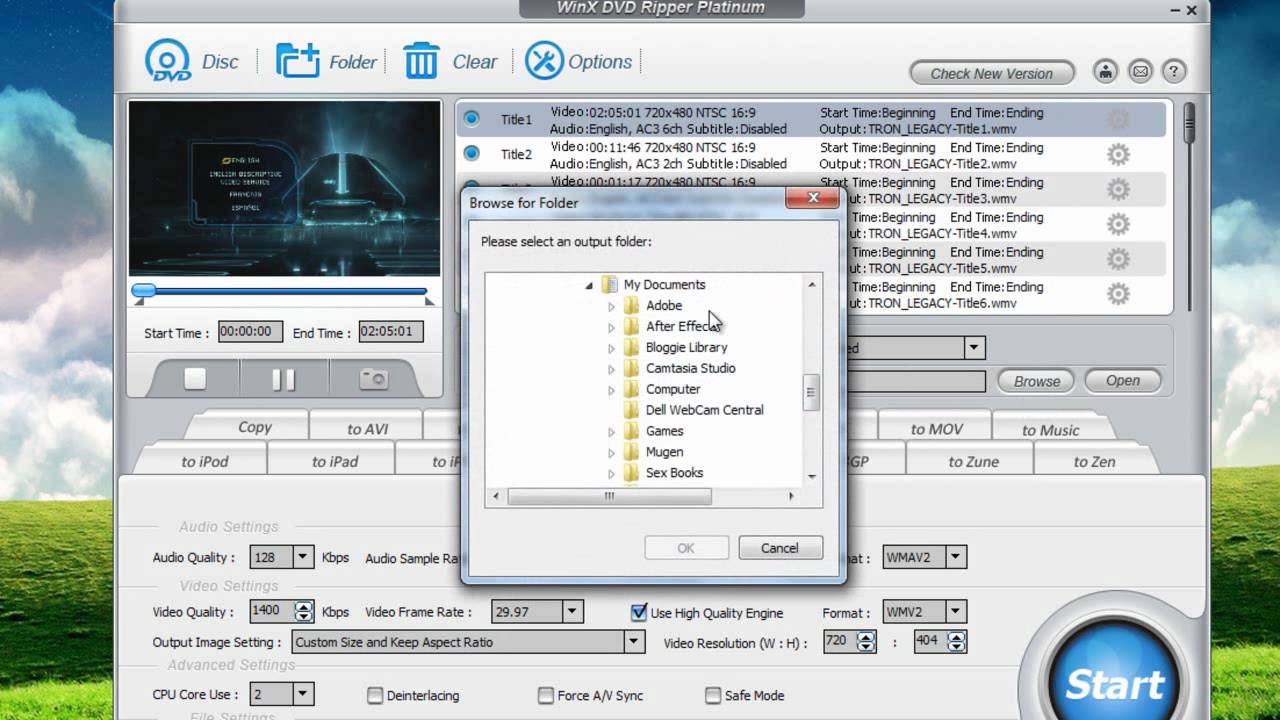Open WMV2 video format dropdown
The height and width of the screenshot is (720, 1280).
[x=956, y=611]
